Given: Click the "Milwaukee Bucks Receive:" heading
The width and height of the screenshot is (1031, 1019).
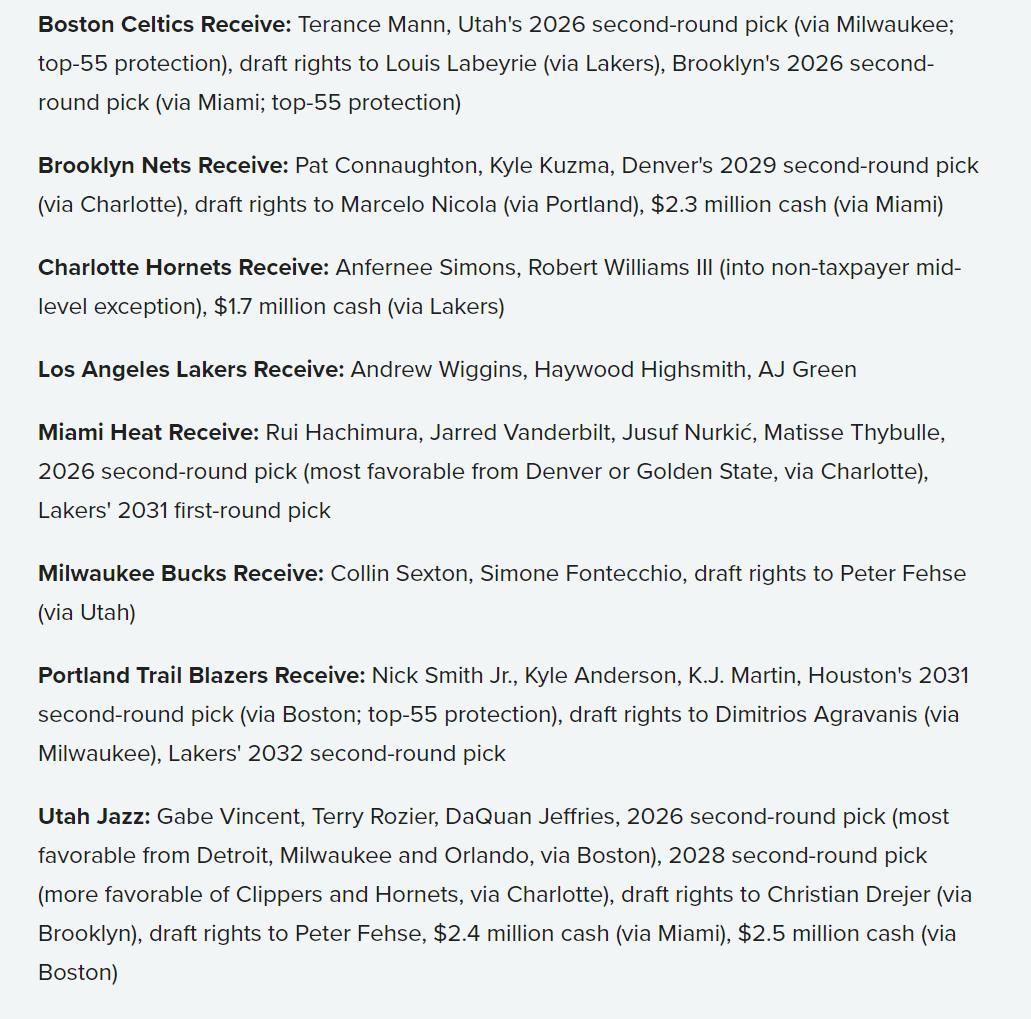Looking at the screenshot, I should [x=181, y=573].
